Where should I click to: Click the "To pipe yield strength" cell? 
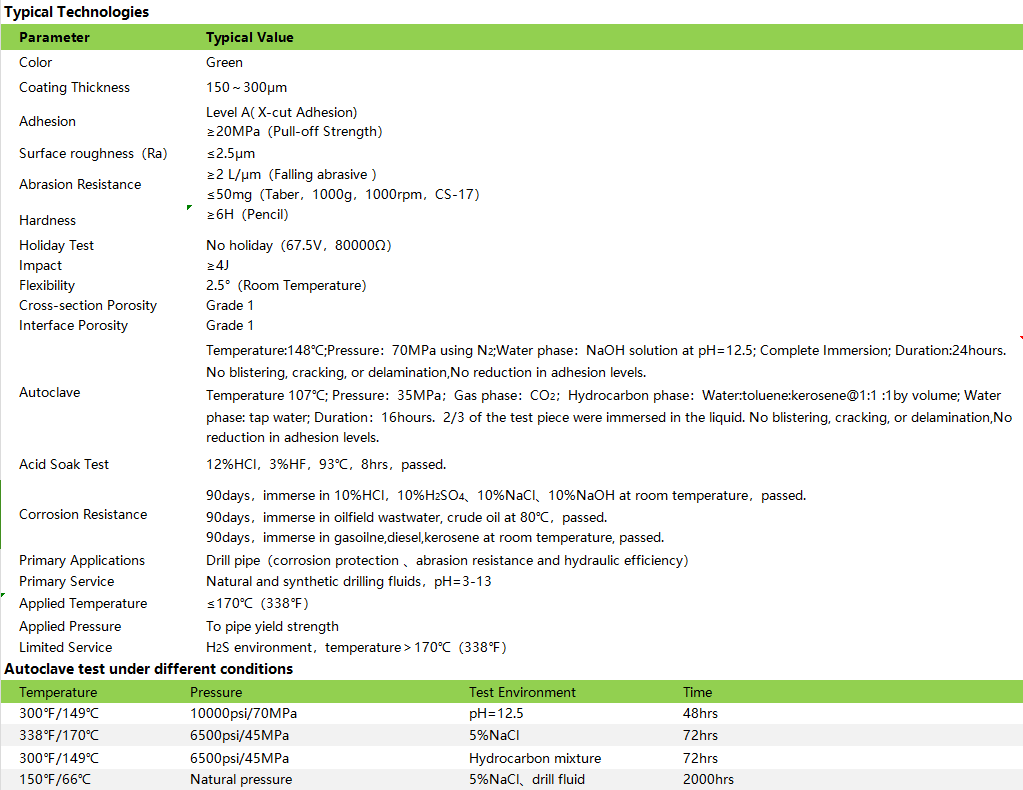272,626
